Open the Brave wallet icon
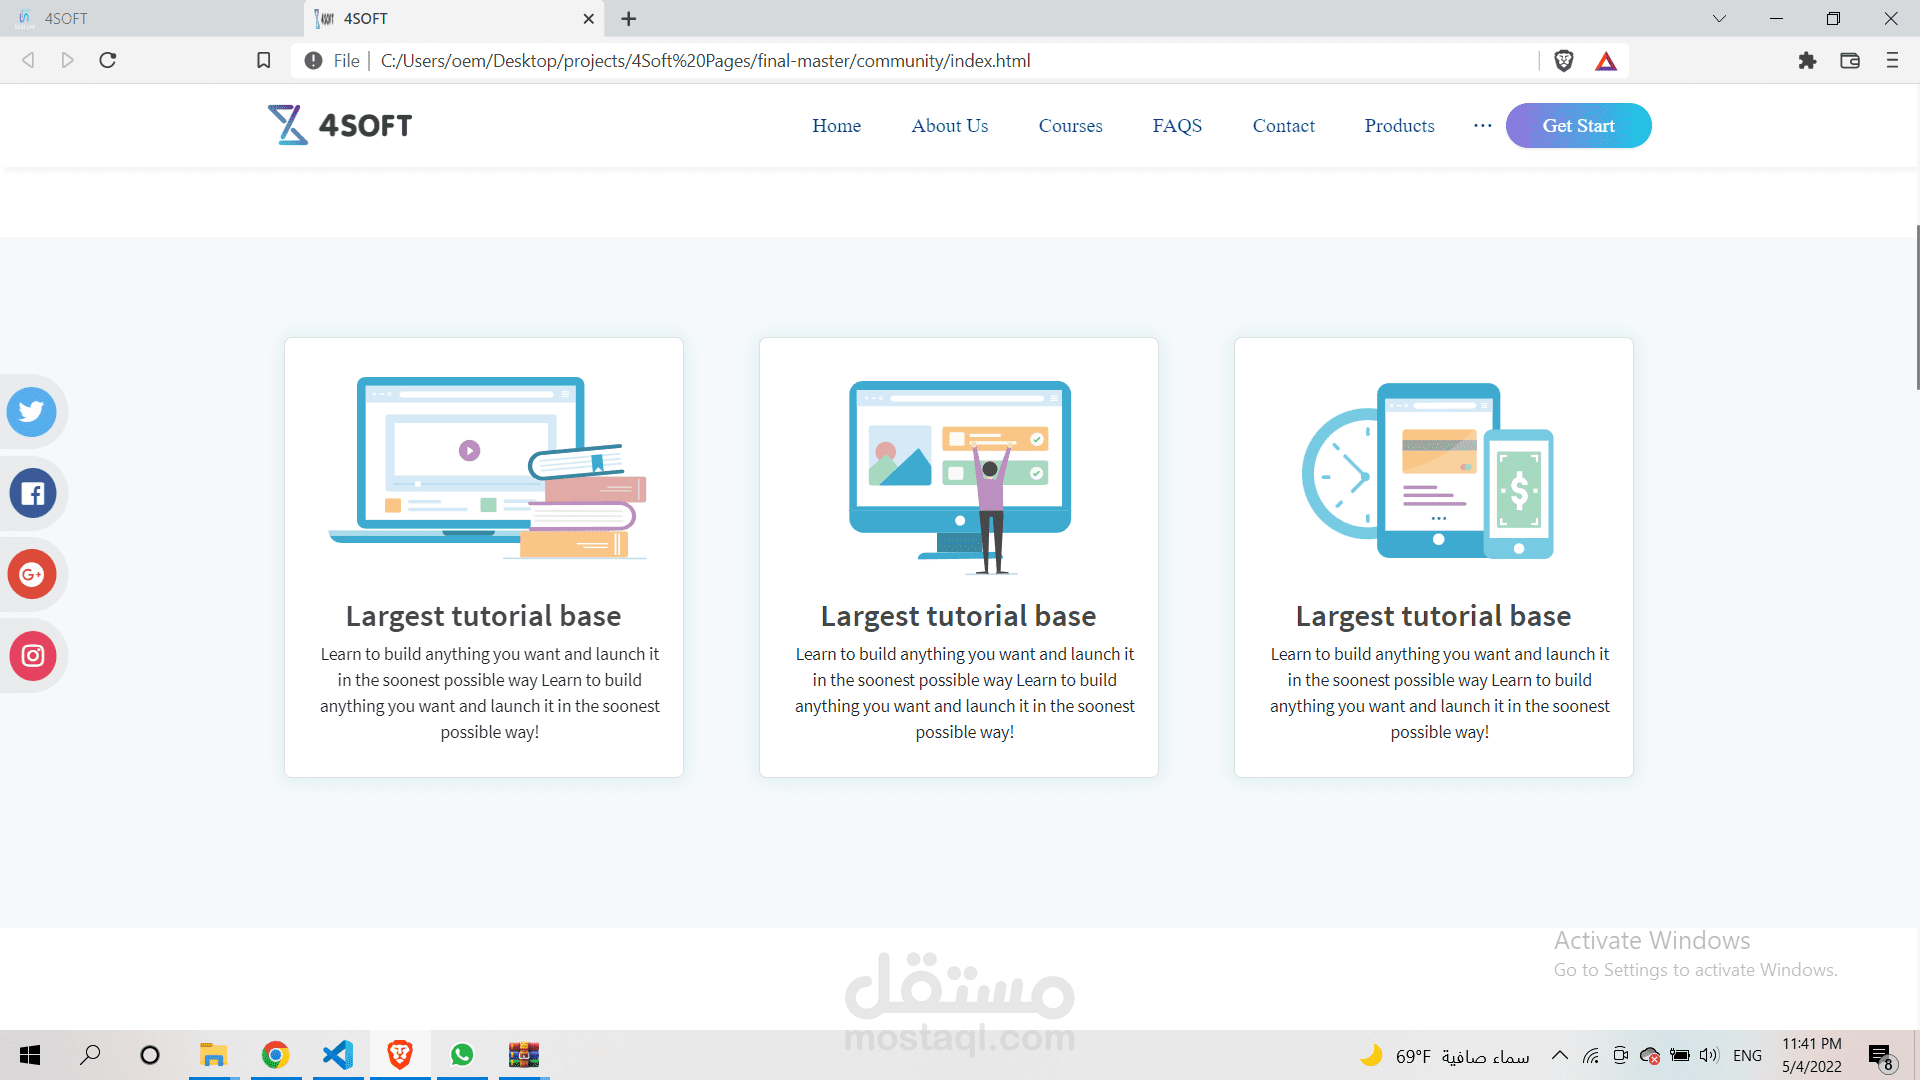This screenshot has height=1080, width=1920. (x=1850, y=61)
